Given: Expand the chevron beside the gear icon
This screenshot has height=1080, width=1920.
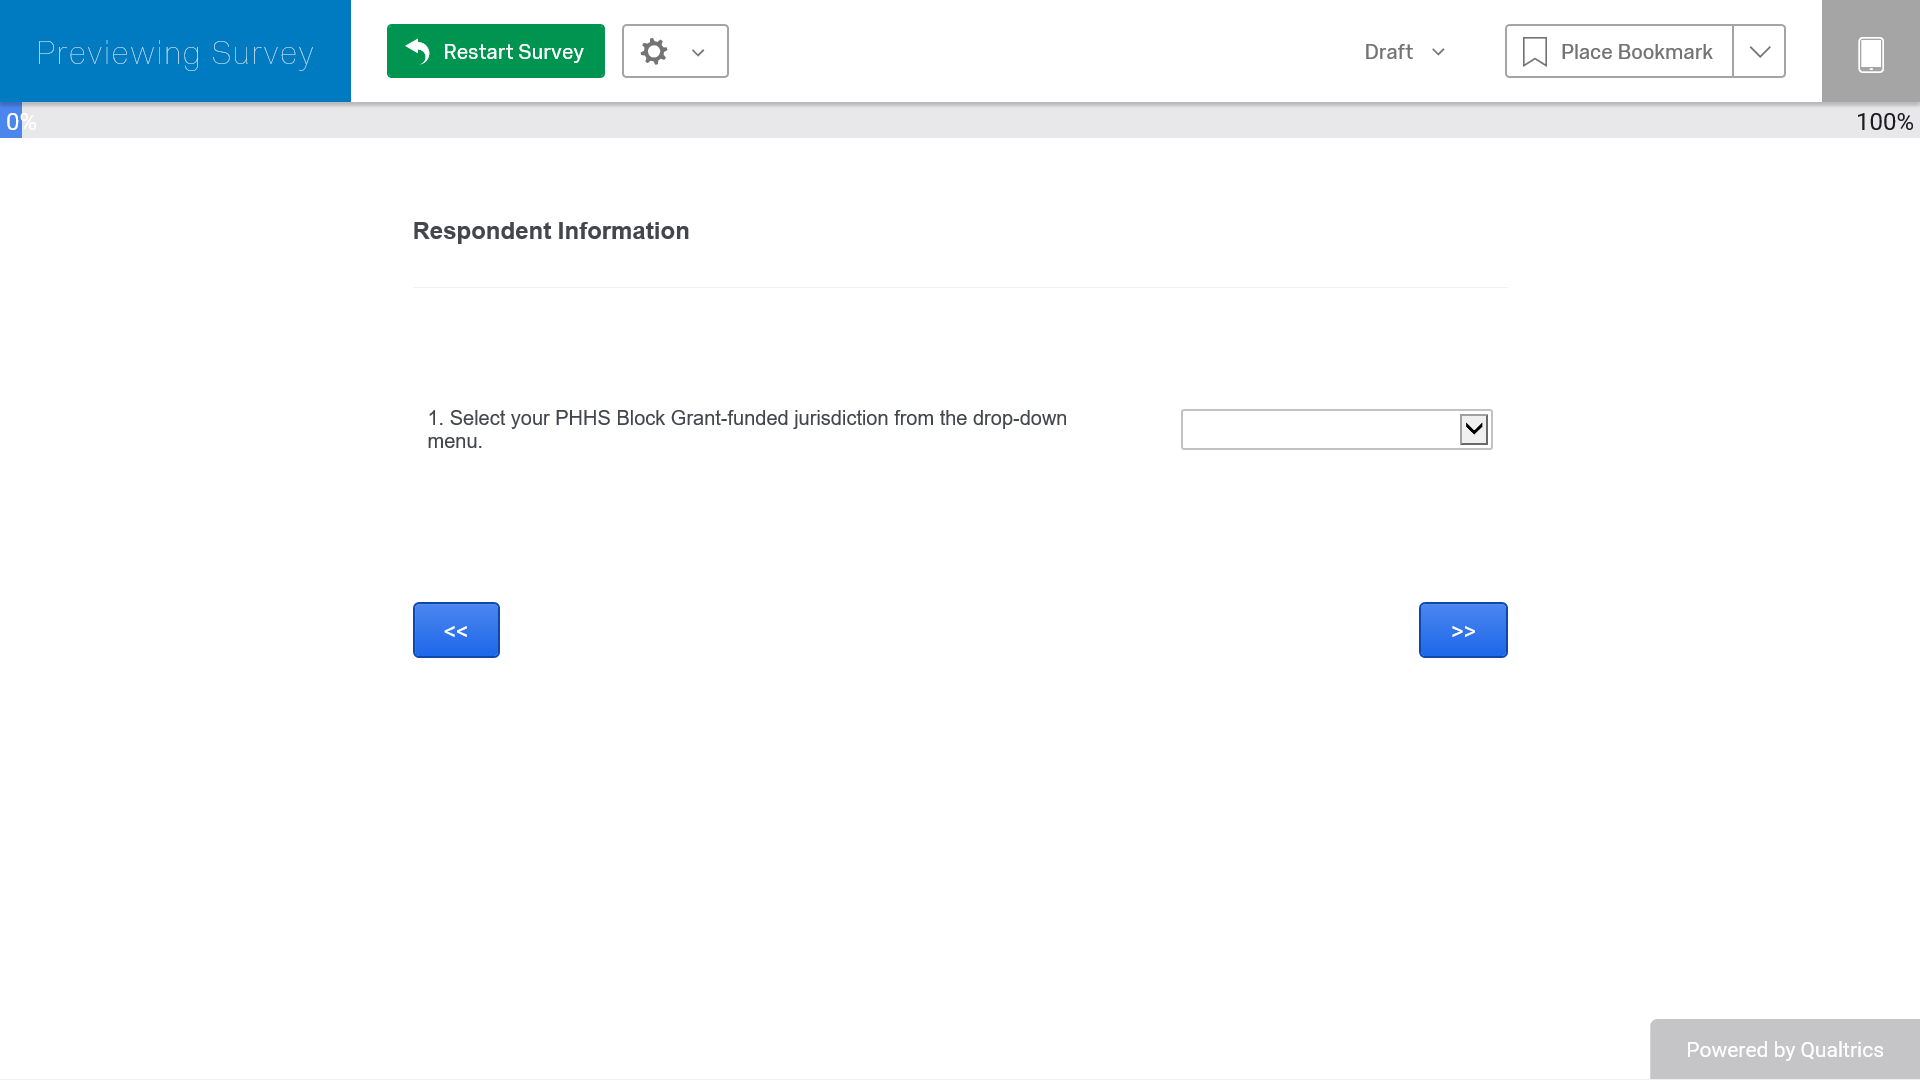Looking at the screenshot, I should pyautogui.click(x=698, y=52).
